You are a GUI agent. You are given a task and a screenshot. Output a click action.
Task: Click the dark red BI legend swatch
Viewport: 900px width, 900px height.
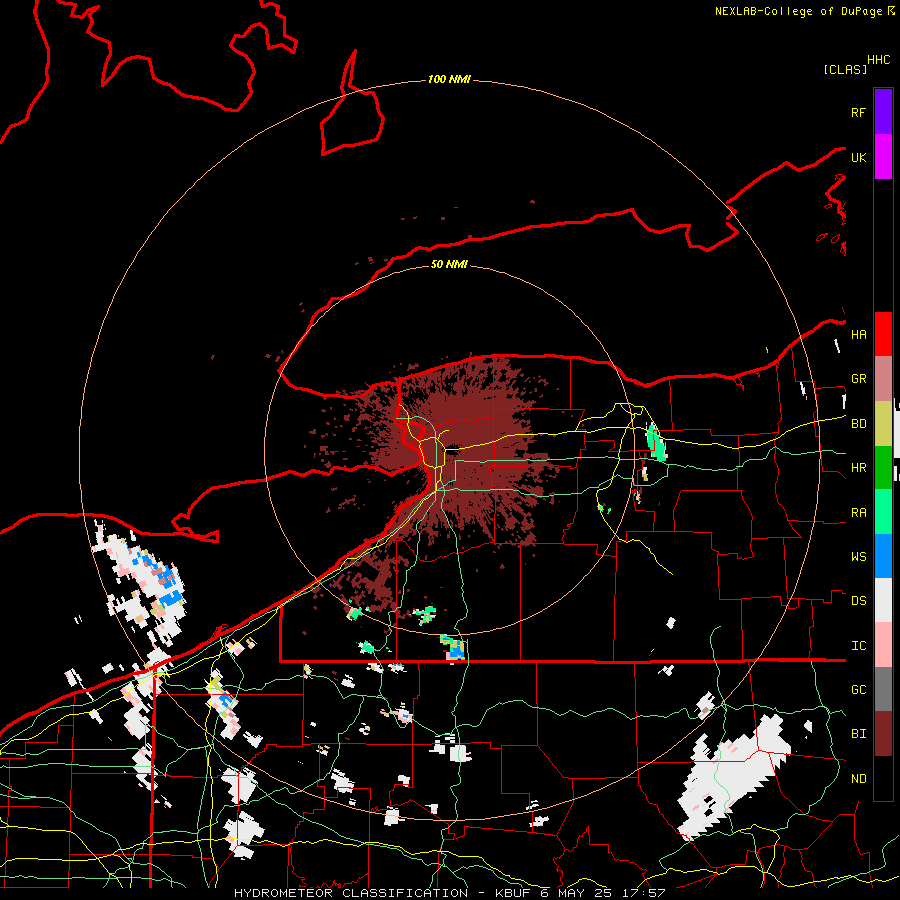tap(883, 734)
